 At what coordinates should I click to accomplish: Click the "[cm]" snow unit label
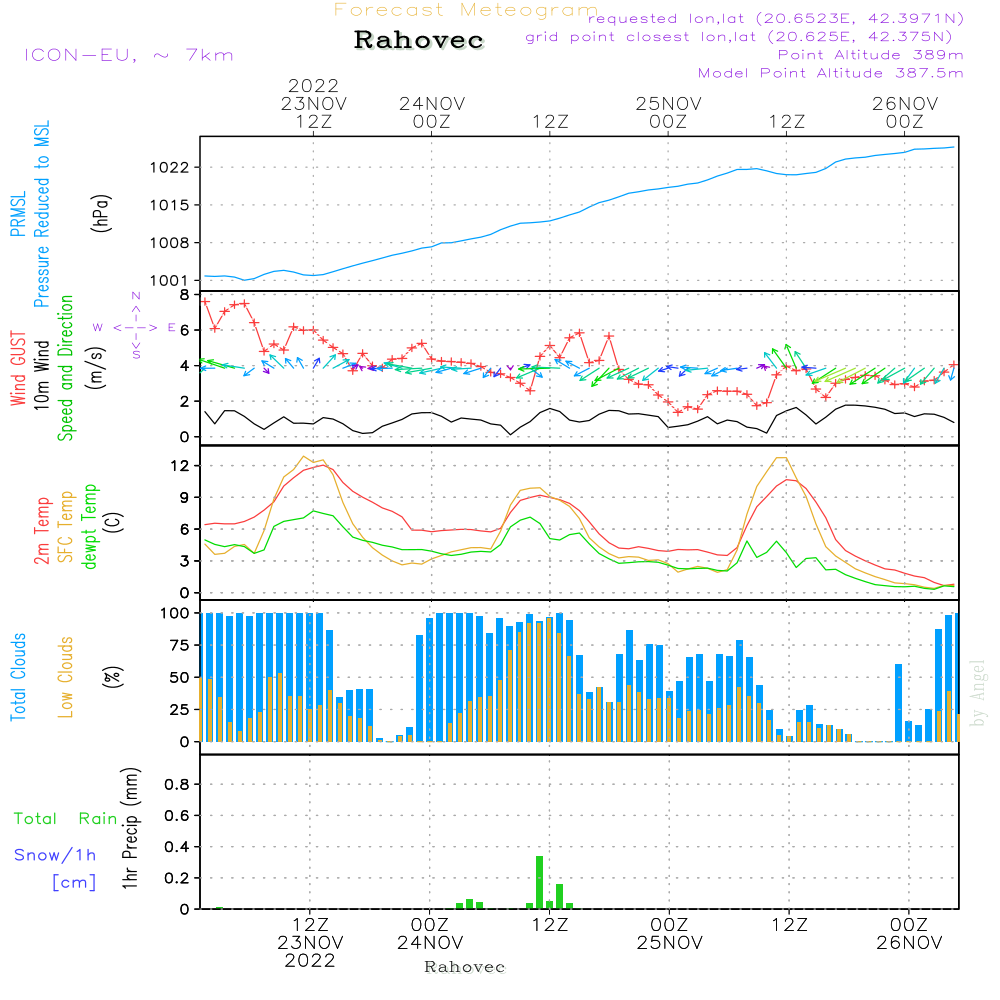pos(74,883)
